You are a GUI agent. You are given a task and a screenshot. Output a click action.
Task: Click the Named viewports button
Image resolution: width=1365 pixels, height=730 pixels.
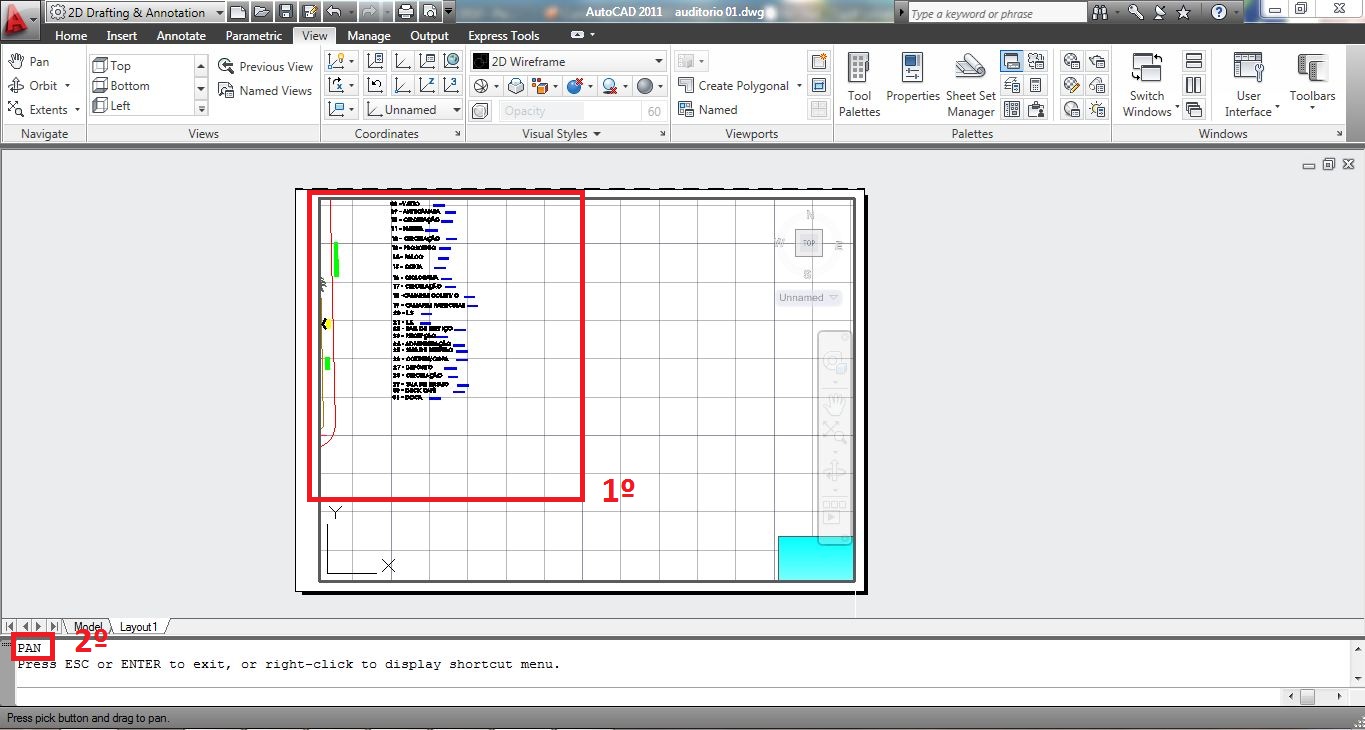click(x=708, y=110)
